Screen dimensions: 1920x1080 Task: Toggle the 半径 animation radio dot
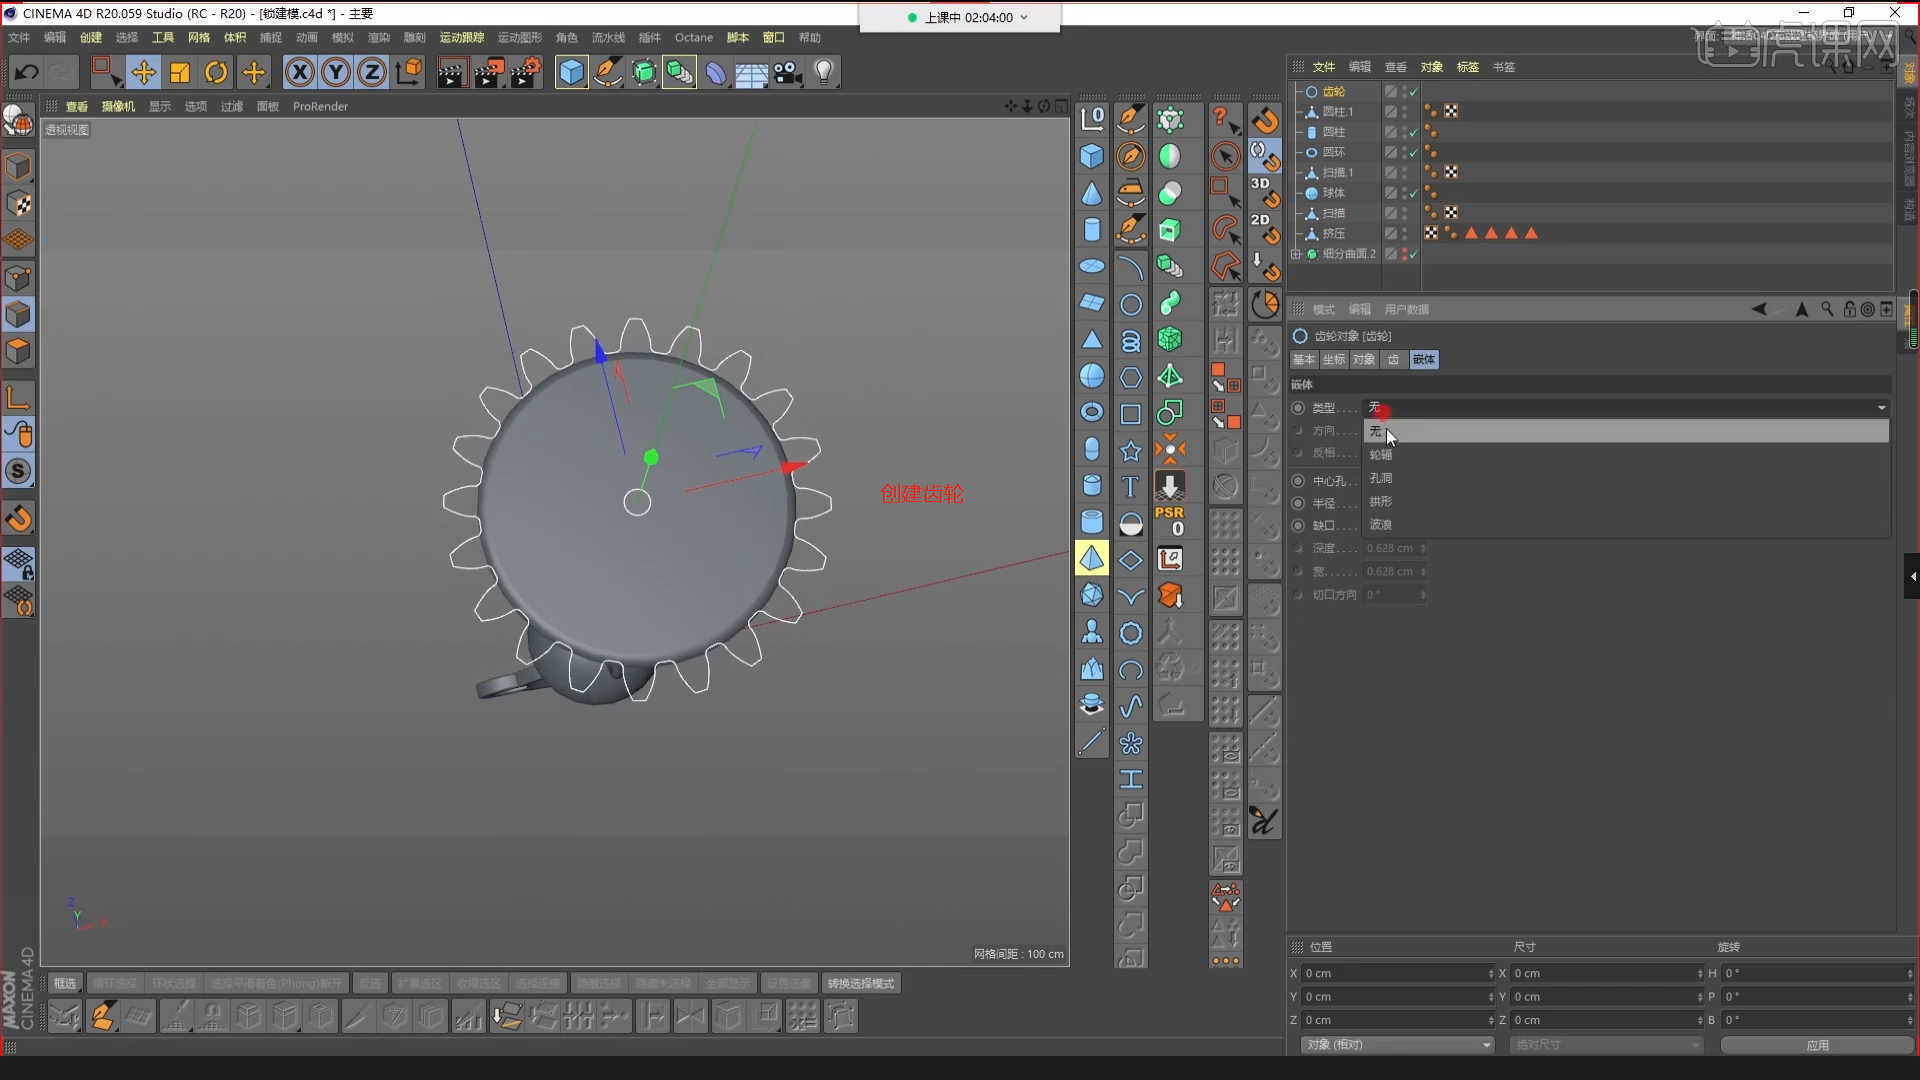pos(1298,503)
